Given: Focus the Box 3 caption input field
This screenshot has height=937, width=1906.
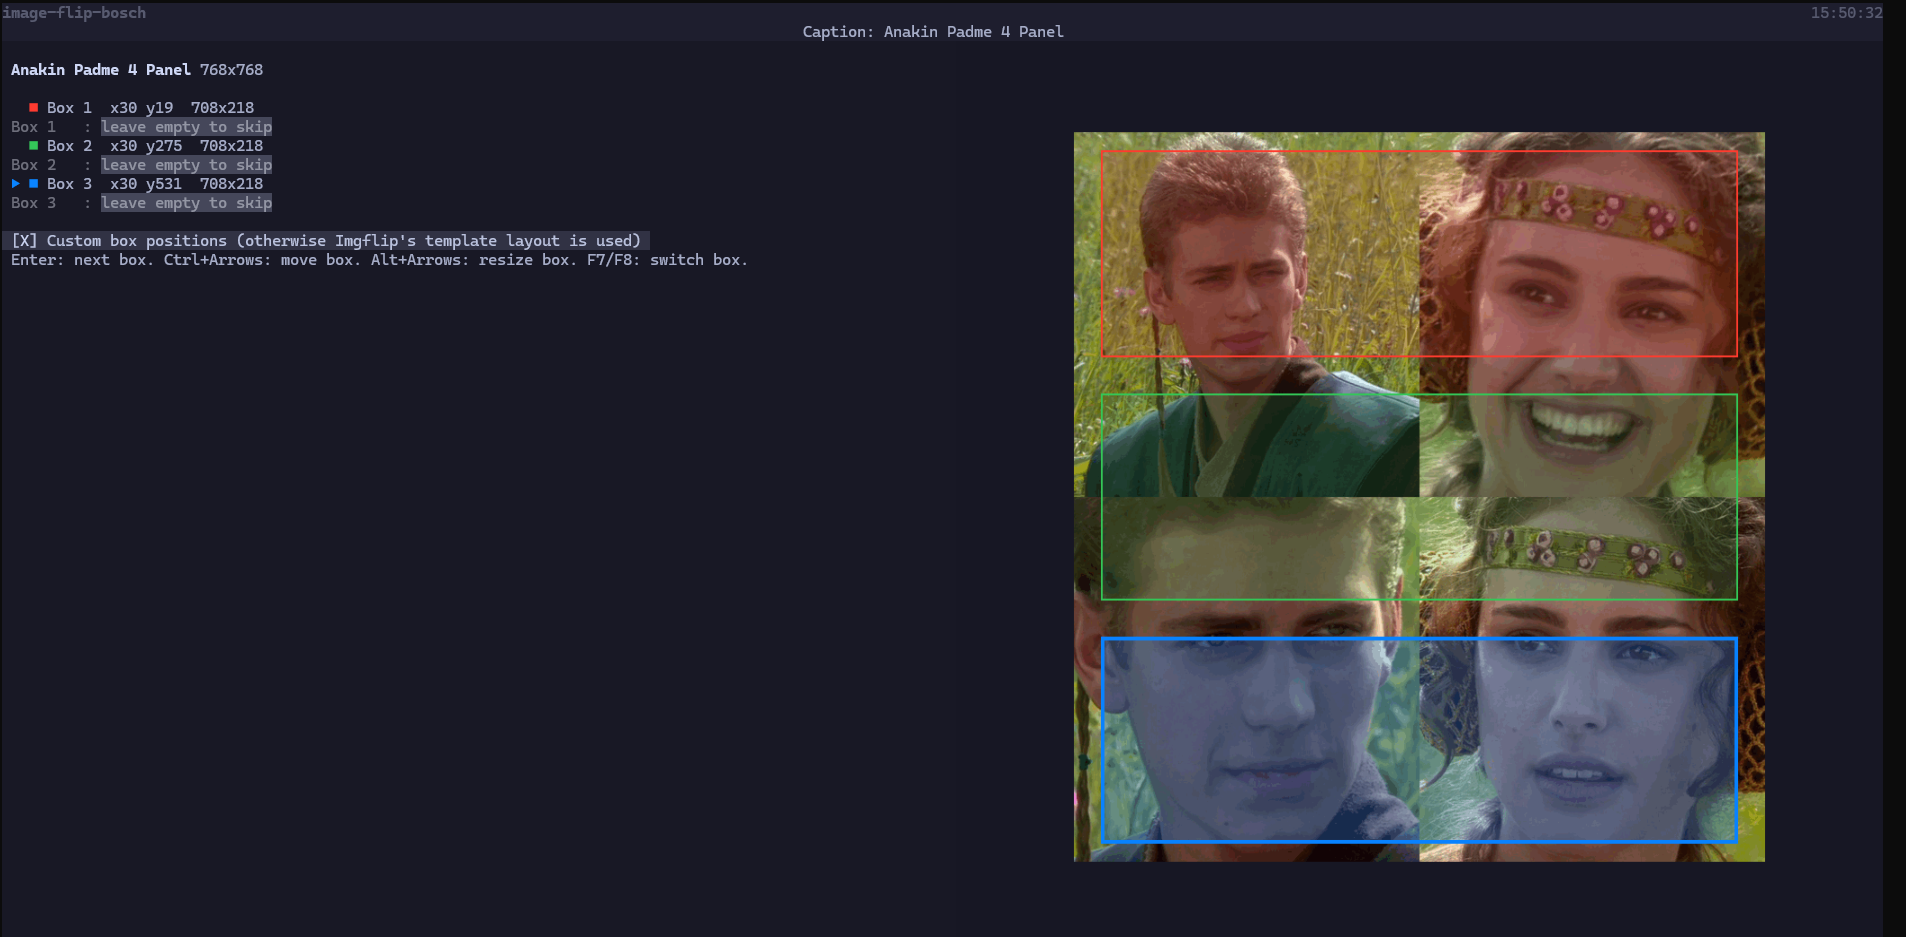Looking at the screenshot, I should tap(186, 203).
